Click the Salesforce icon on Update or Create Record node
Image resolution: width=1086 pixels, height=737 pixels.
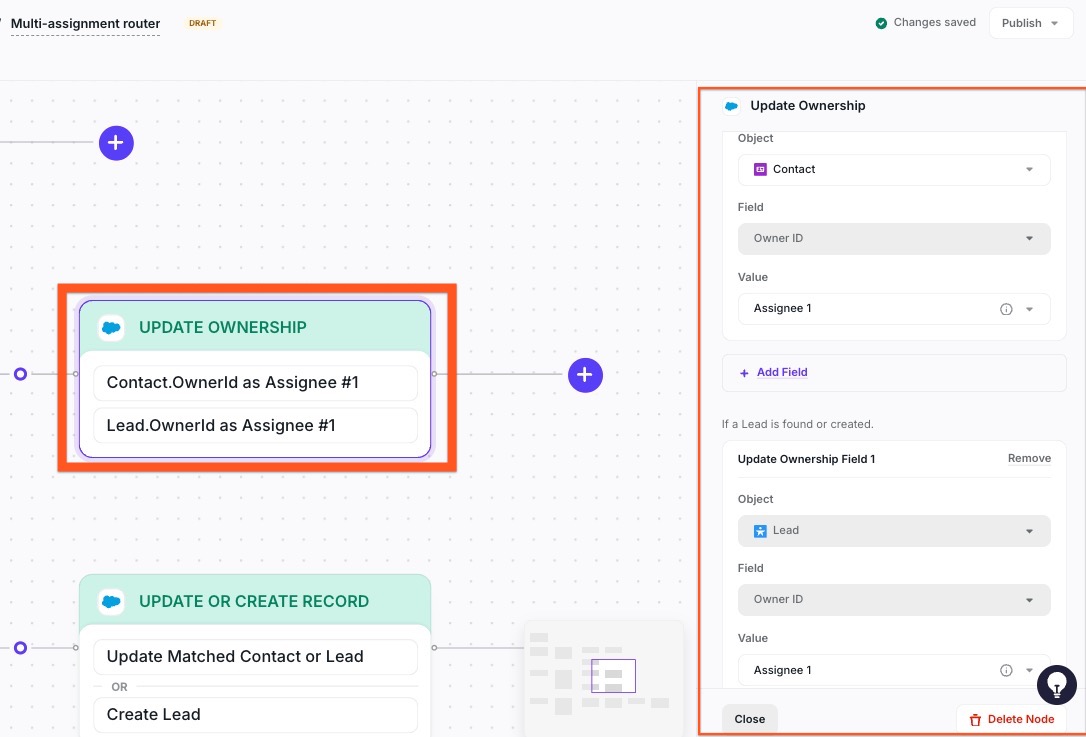111,601
